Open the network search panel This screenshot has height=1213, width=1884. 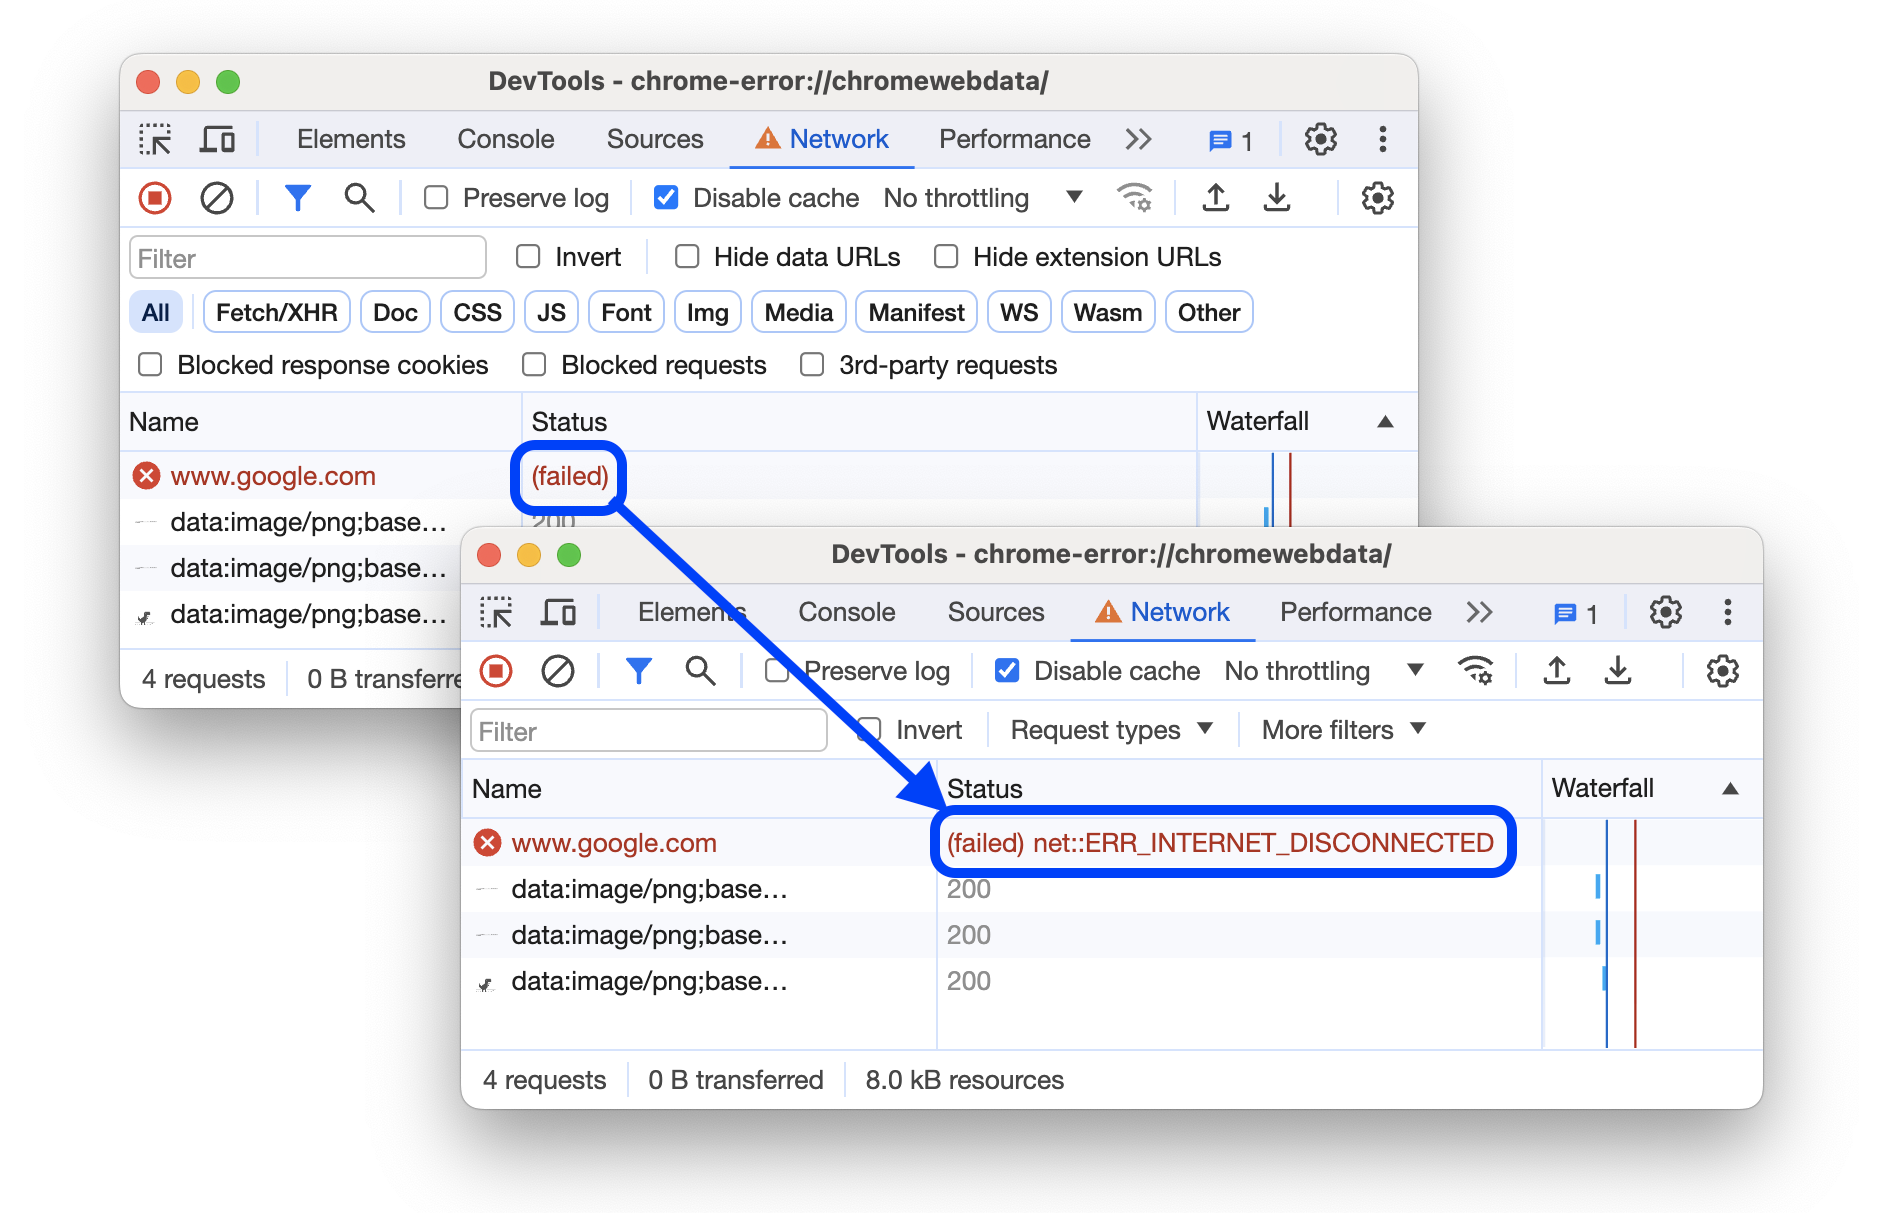coord(700,671)
